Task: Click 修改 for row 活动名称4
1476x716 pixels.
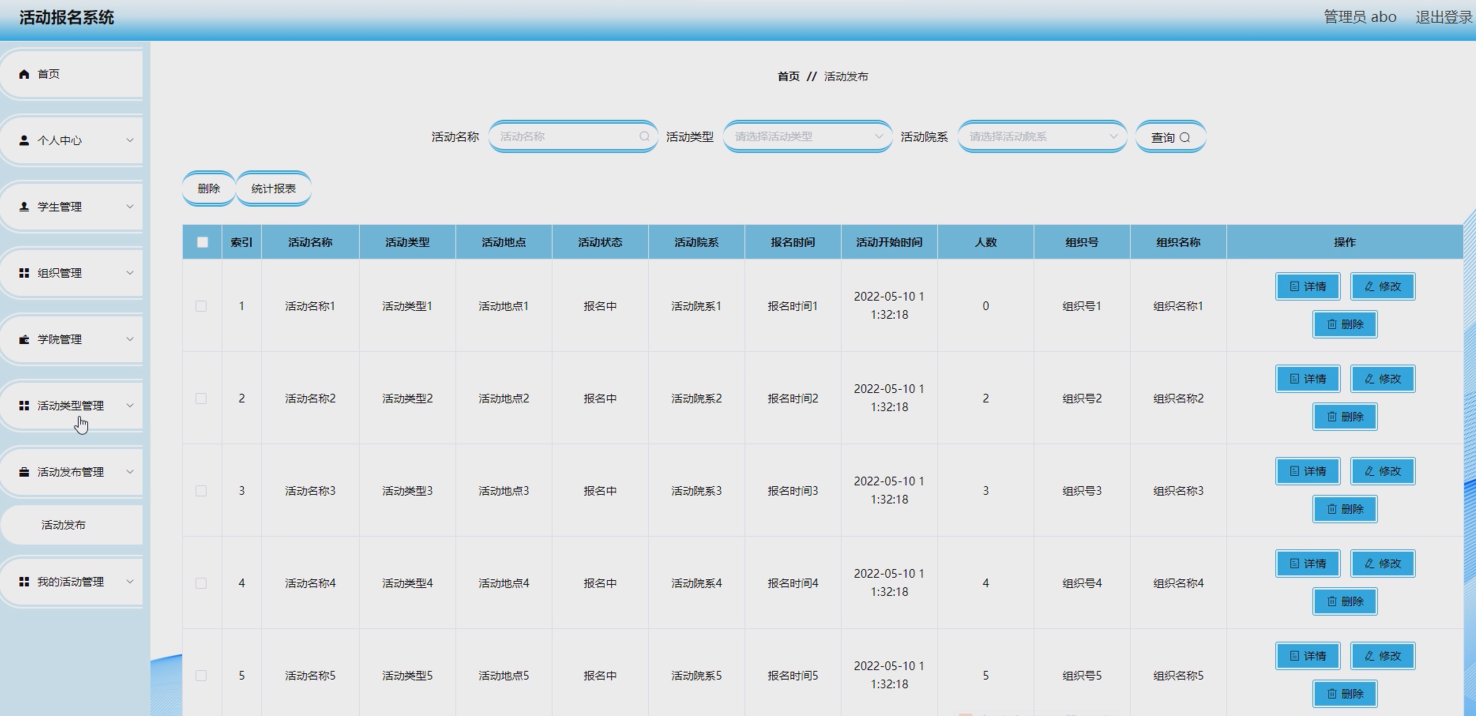Action: point(1383,564)
